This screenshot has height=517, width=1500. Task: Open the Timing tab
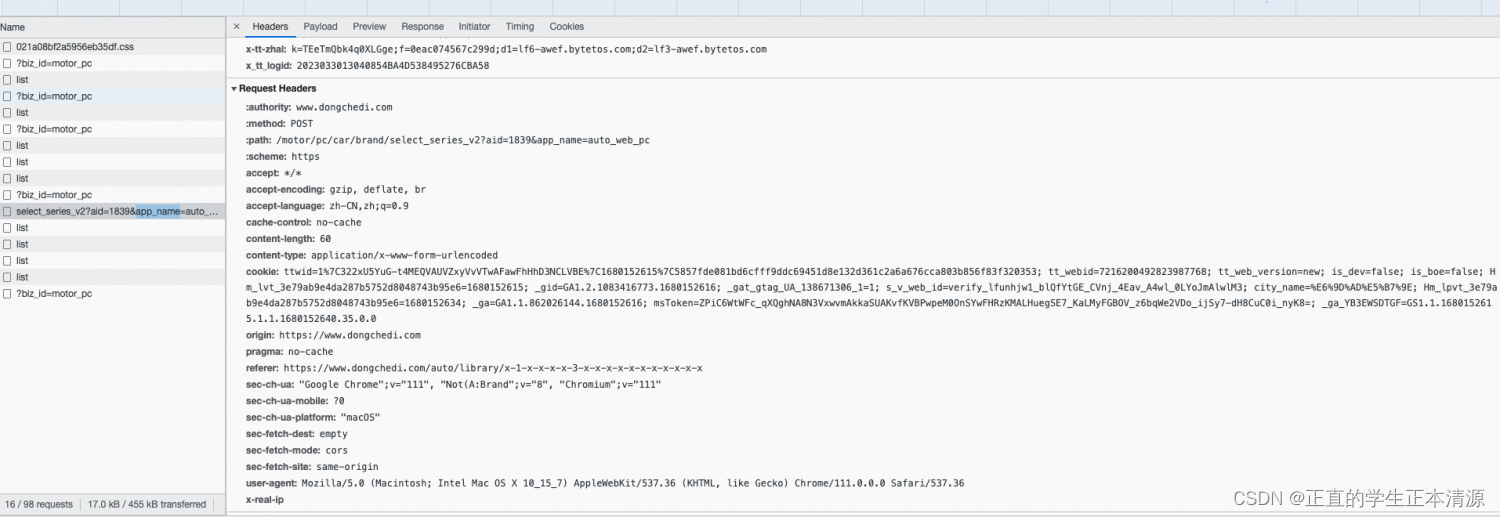[x=519, y=27]
